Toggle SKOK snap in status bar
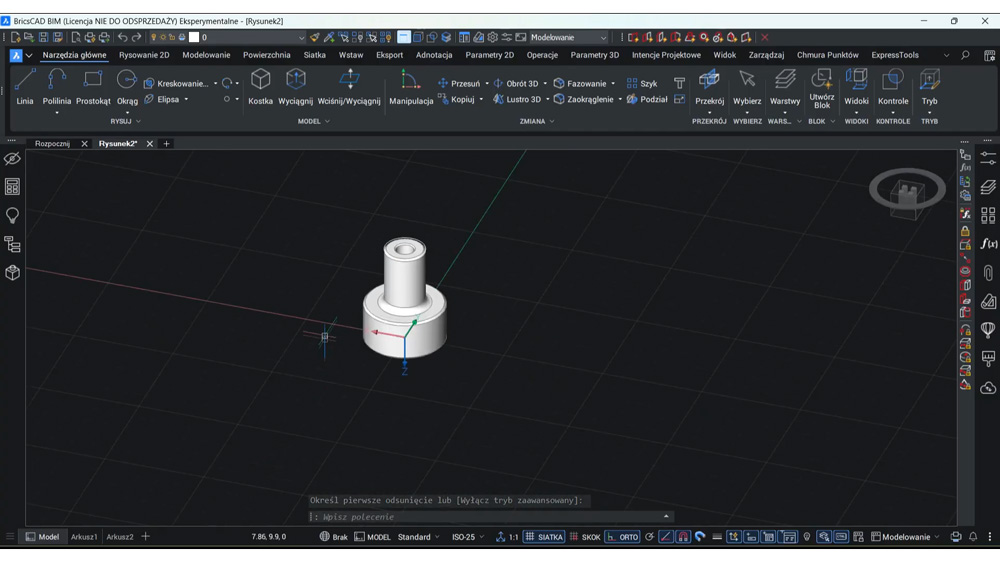Viewport: 1000px width, 562px height. coord(585,537)
